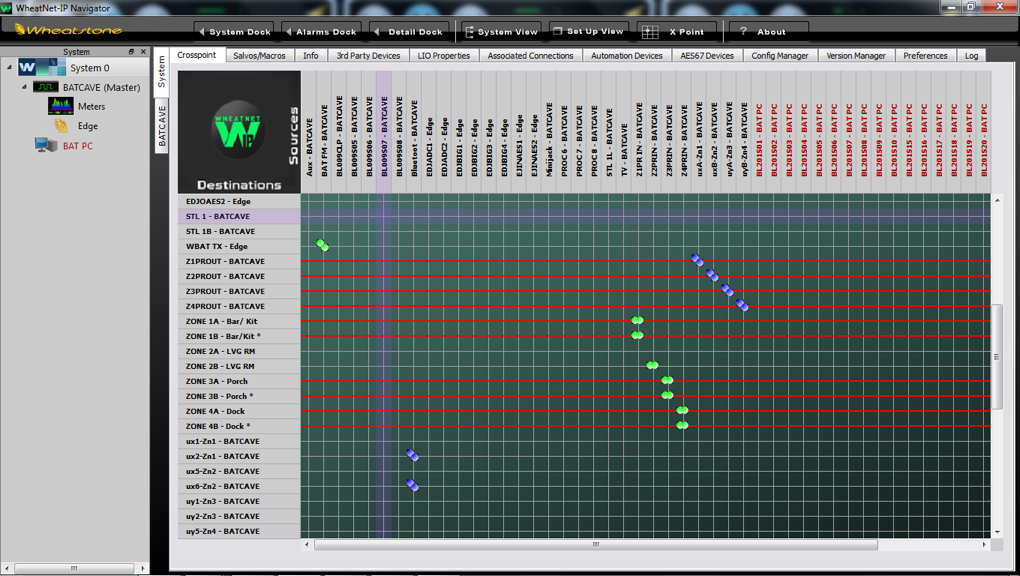Click crosspoint grid horizontal scrollbar thumb
Image resolution: width=1020 pixels, height=576 pixels.
[x=595, y=545]
